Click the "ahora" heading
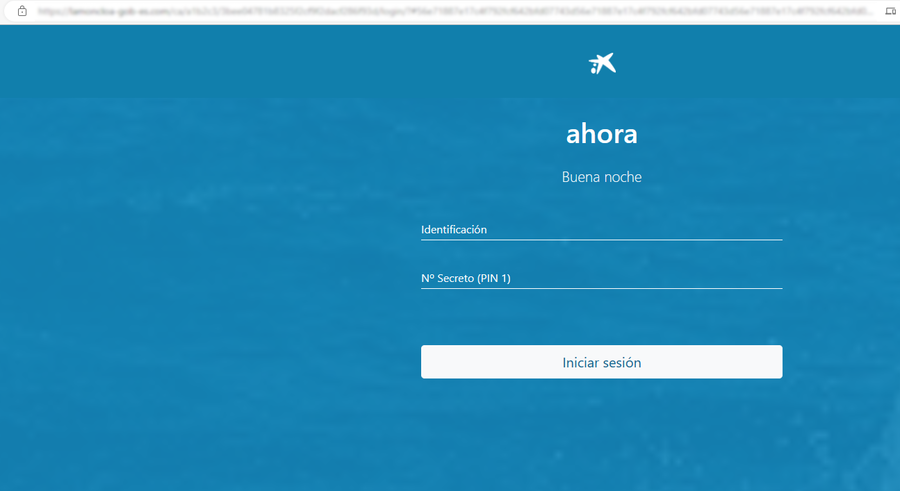Screen dimensions: 900x491 601,134
